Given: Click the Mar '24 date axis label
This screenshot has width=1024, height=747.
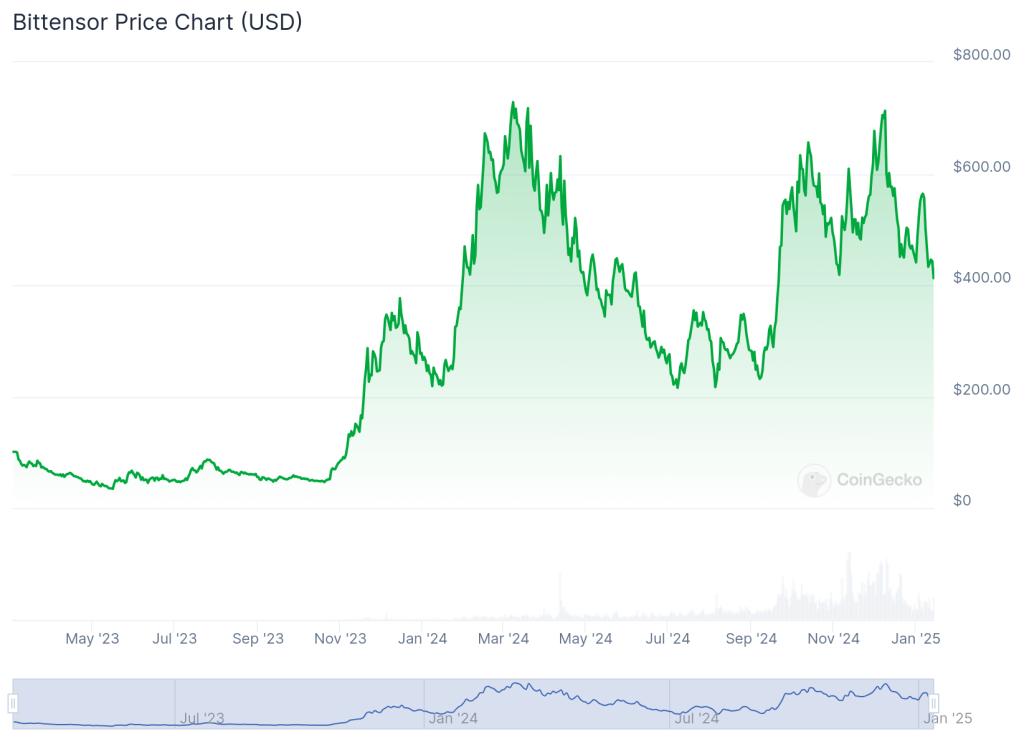Looking at the screenshot, I should pos(503,638).
